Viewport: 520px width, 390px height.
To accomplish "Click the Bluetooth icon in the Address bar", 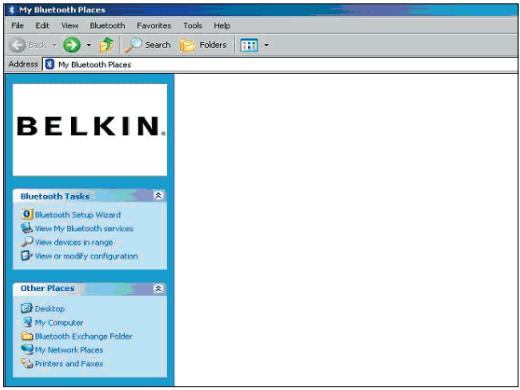I will pyautogui.click(x=50, y=64).
